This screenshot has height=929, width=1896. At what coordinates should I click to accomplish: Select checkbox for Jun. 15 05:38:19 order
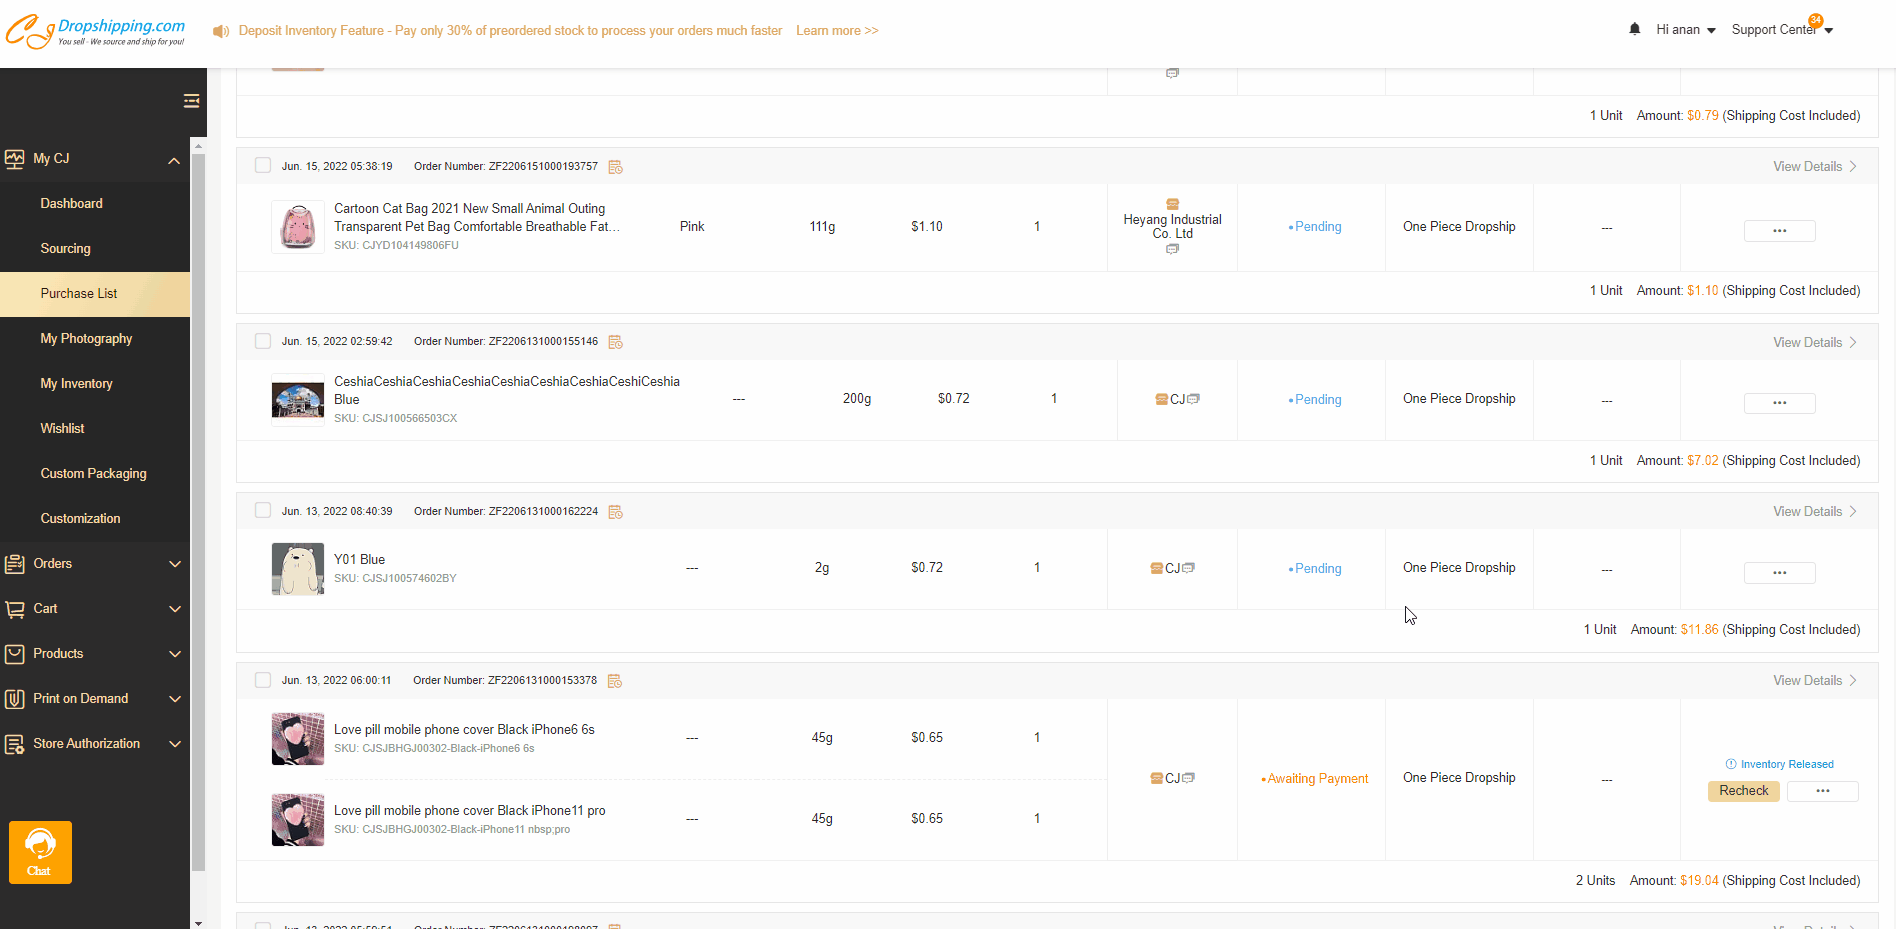(x=263, y=166)
